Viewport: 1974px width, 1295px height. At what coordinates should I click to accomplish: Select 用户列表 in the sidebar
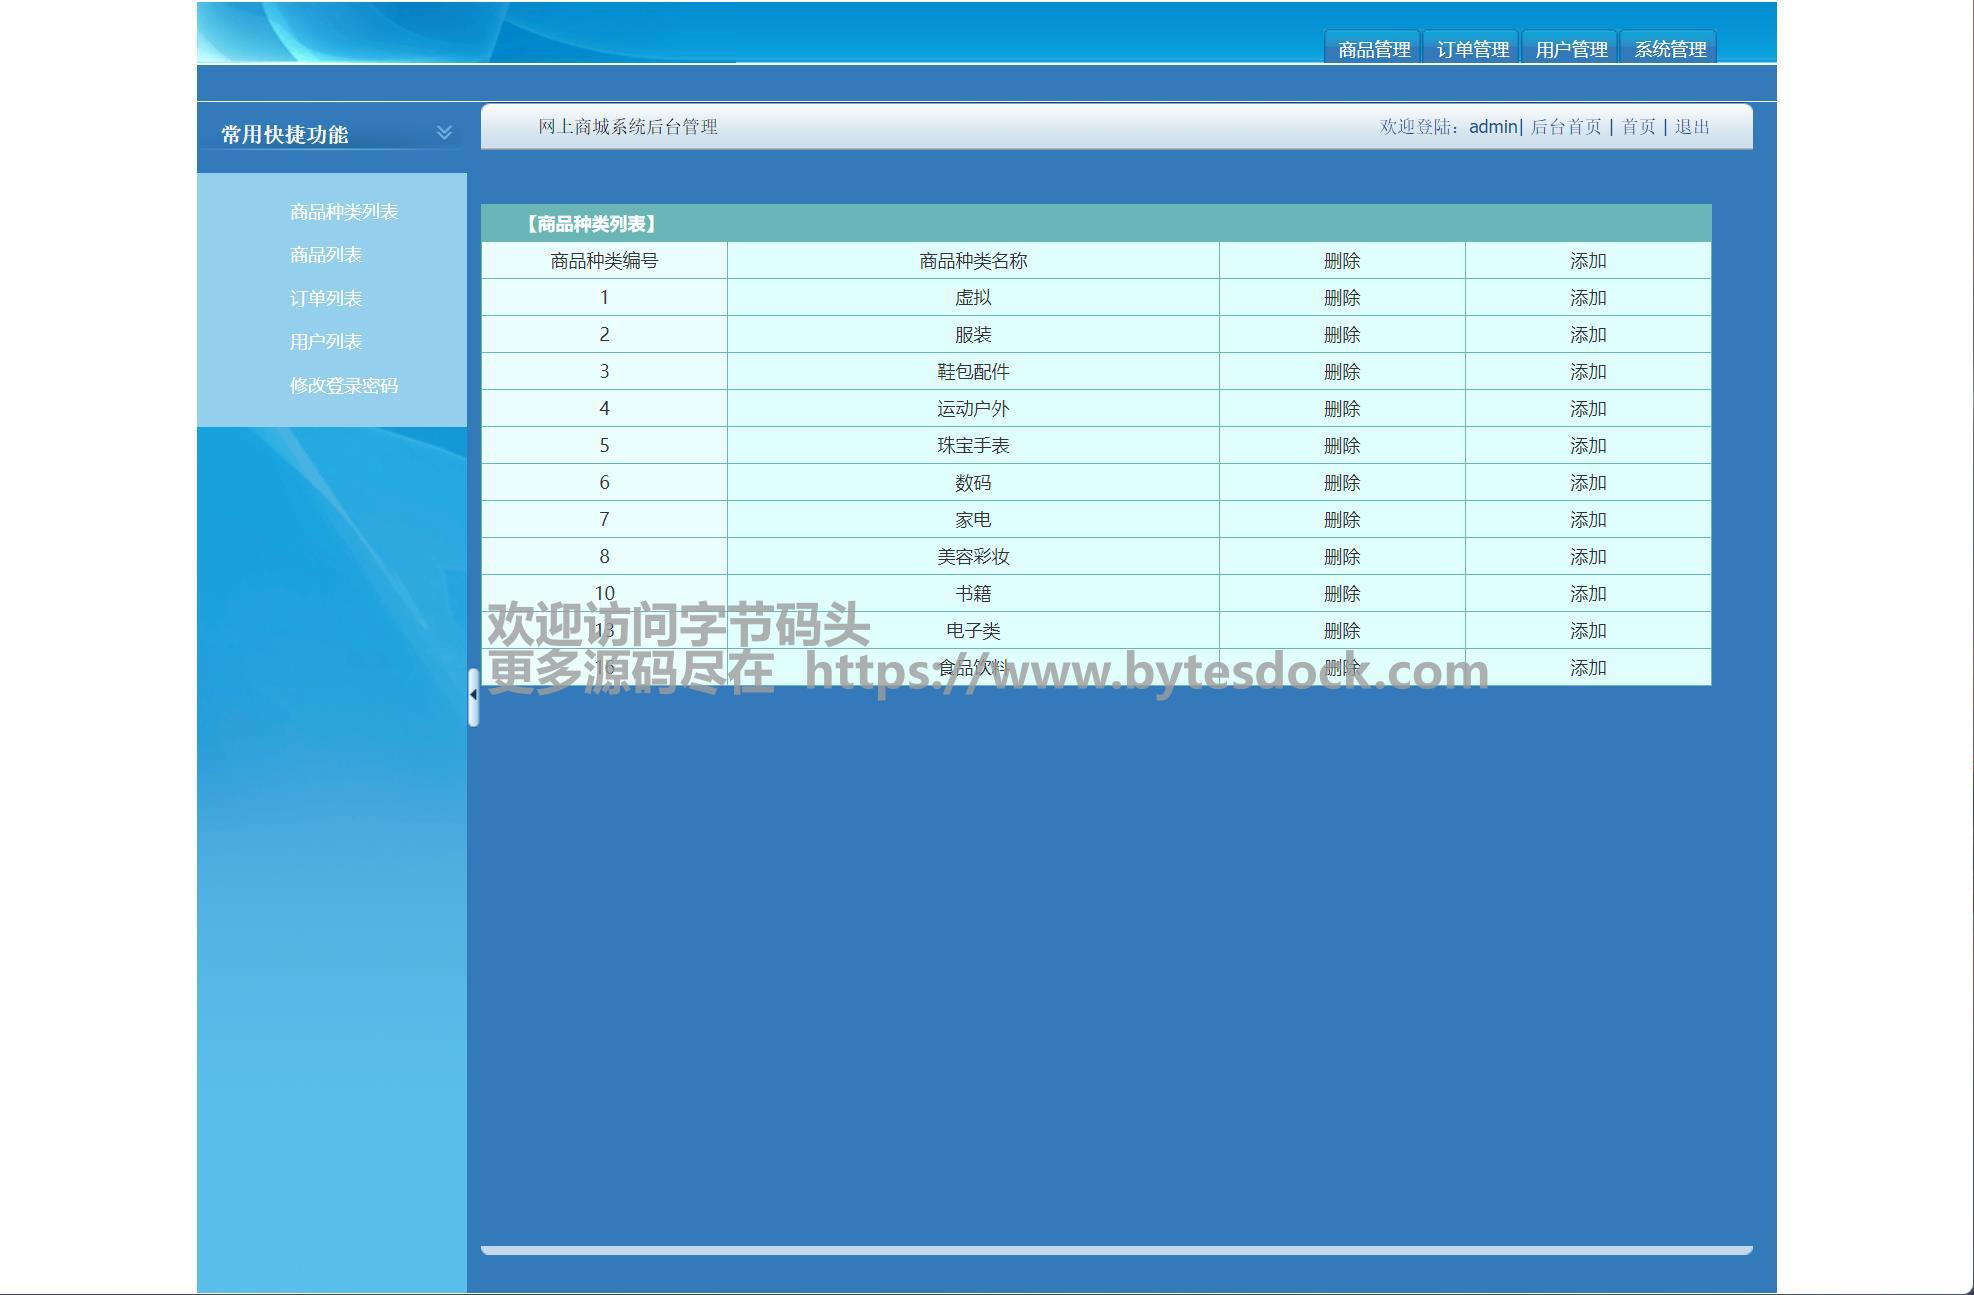click(x=325, y=342)
